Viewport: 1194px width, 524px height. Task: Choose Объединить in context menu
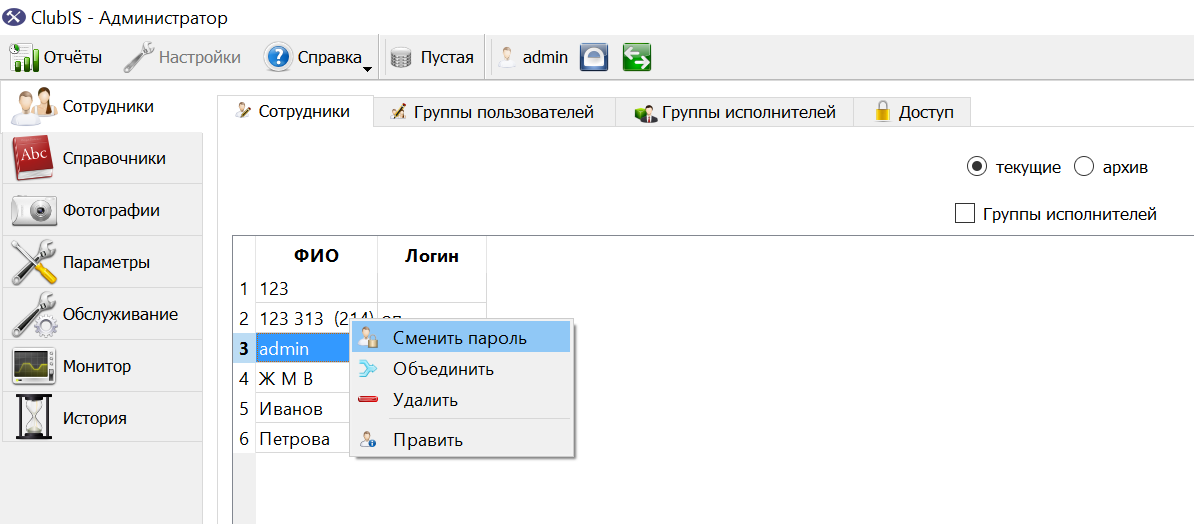[461, 369]
